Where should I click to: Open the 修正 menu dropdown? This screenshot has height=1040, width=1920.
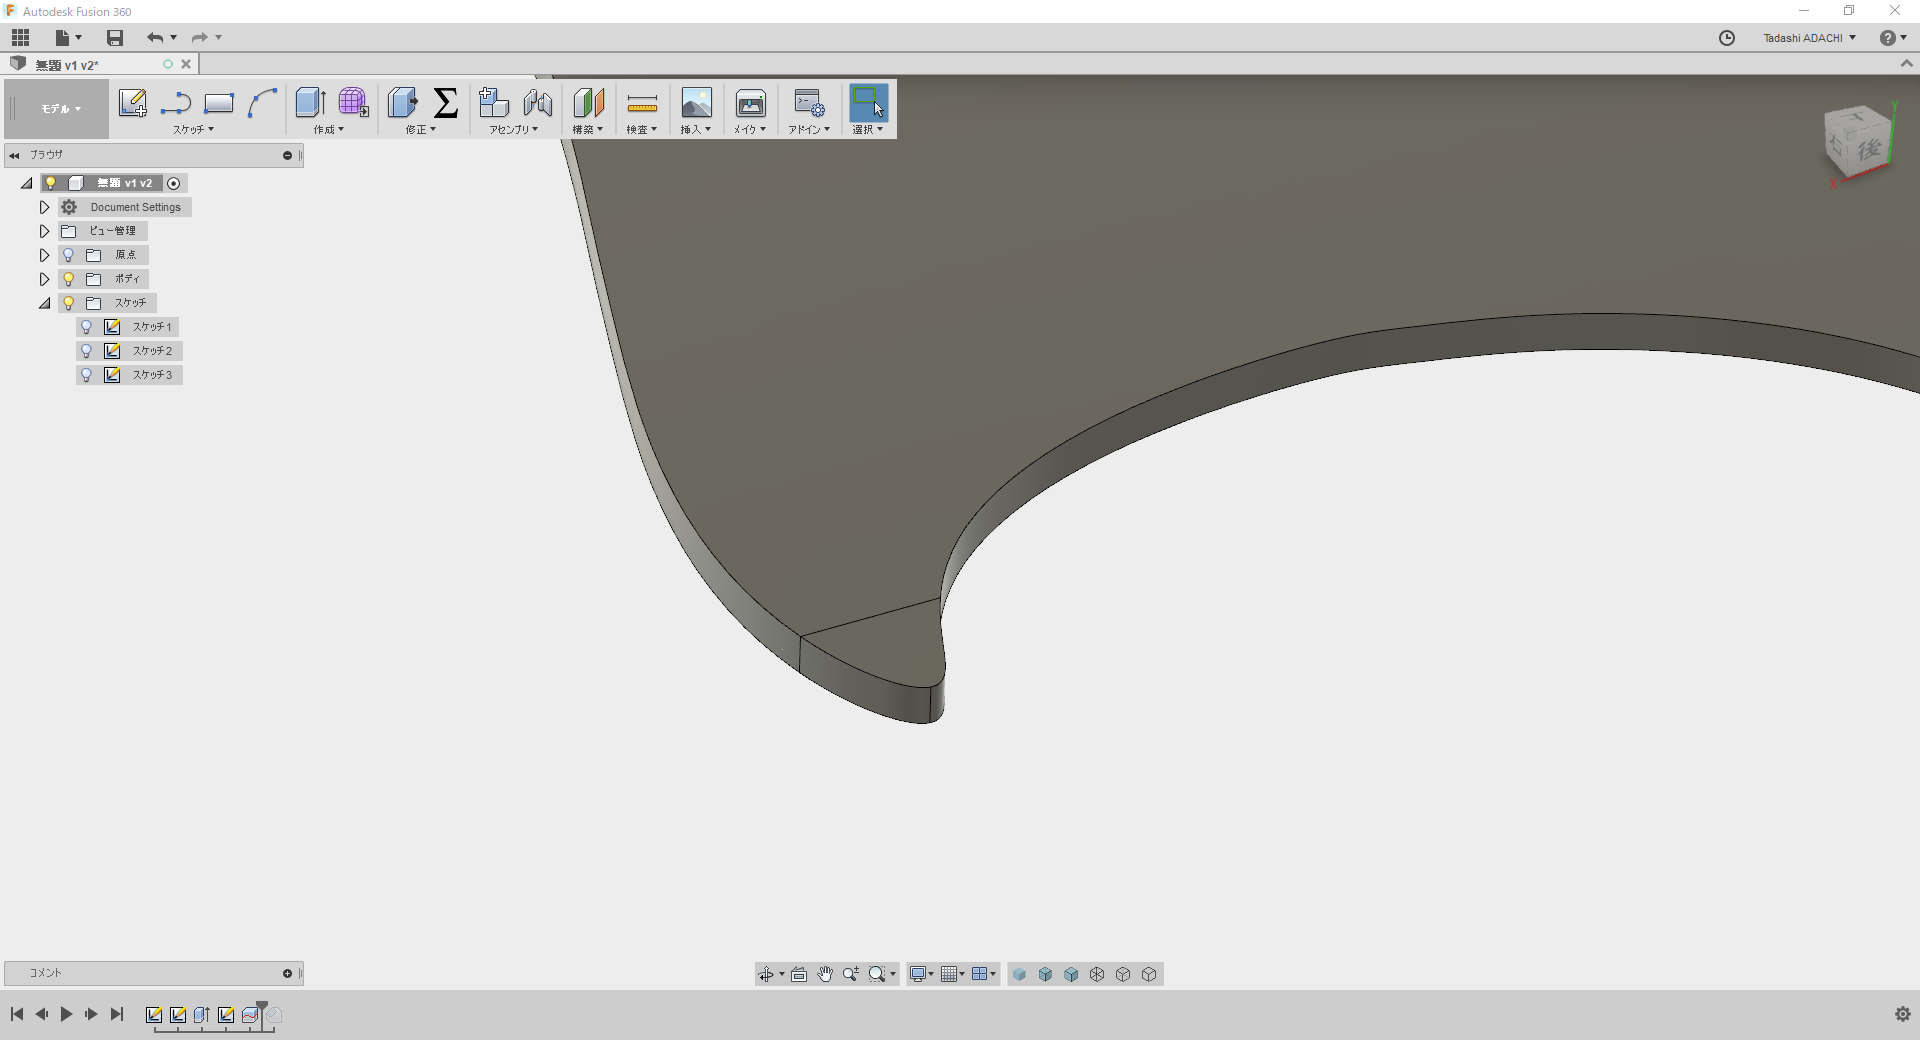pos(421,130)
